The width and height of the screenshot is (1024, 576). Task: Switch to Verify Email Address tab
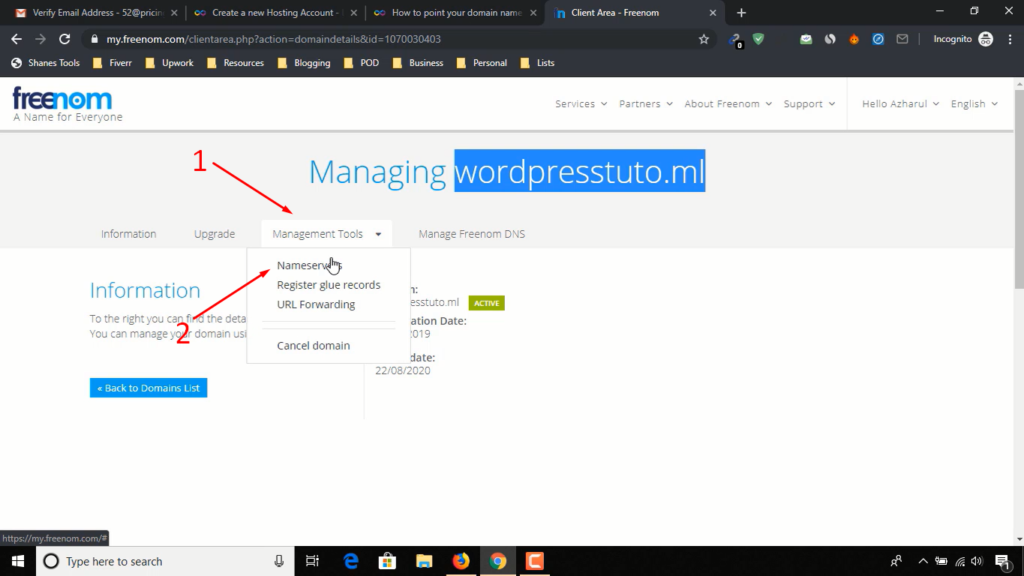(95, 12)
